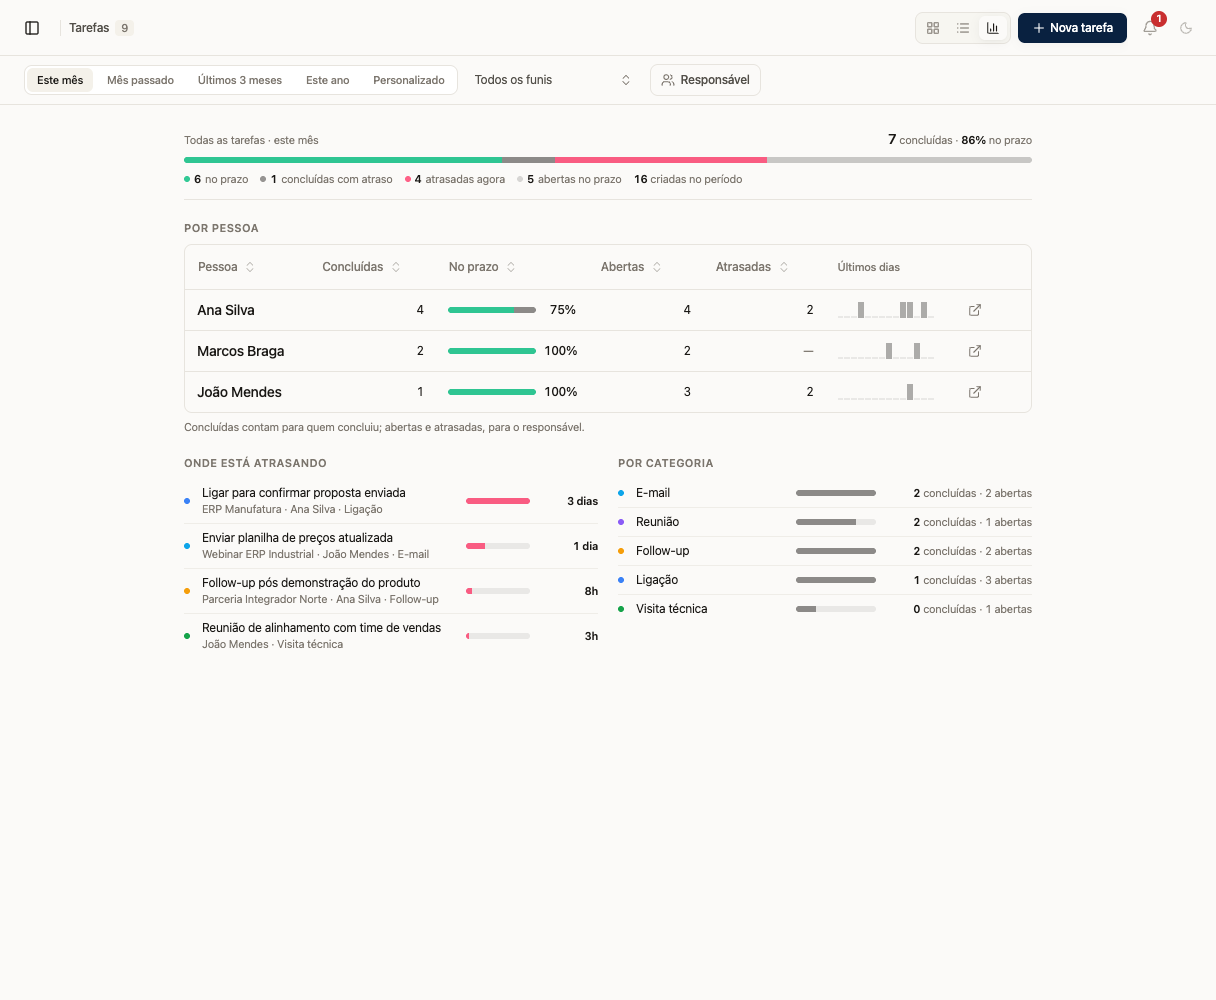1216x1000 pixels.
Task: Open task Follow-up pós demonstração do produto
Action: (x=391, y=591)
